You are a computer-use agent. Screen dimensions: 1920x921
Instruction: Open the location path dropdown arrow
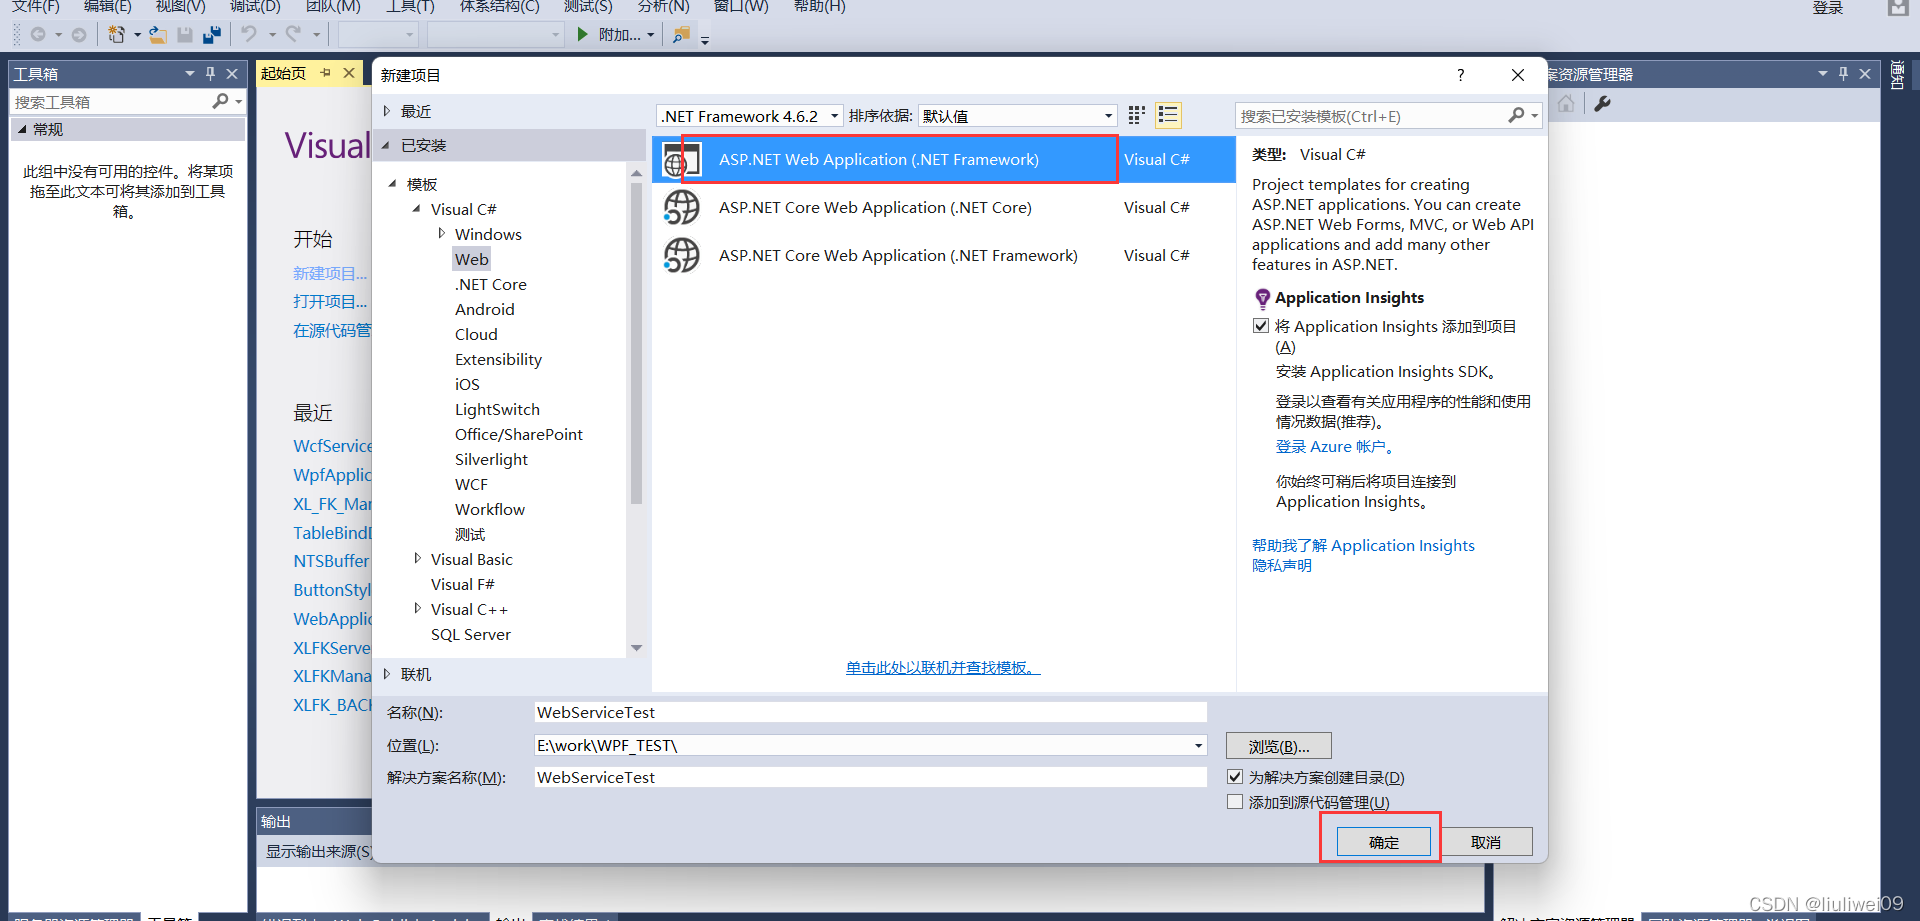point(1198,745)
